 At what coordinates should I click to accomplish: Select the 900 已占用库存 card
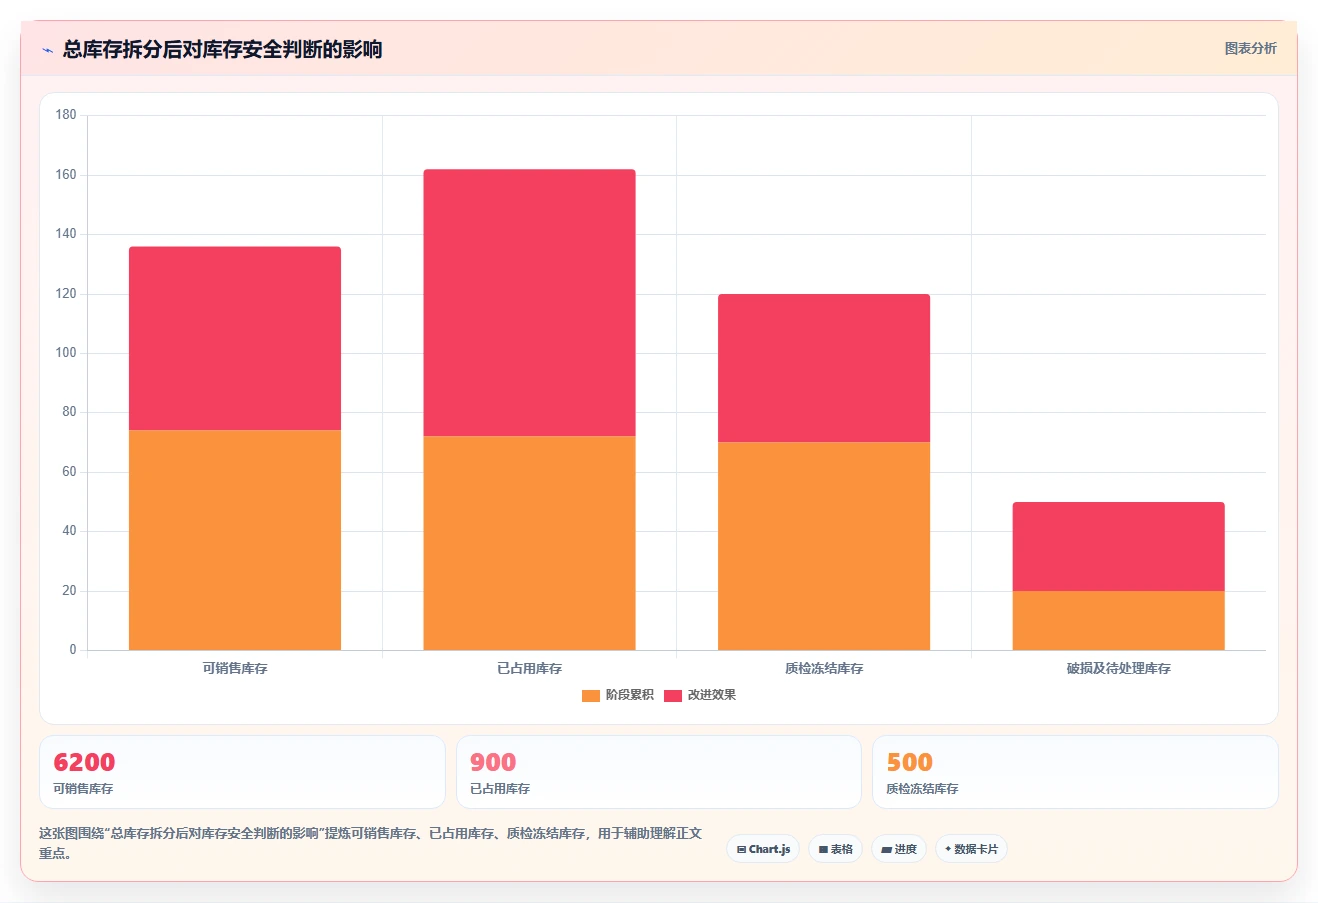(x=659, y=772)
